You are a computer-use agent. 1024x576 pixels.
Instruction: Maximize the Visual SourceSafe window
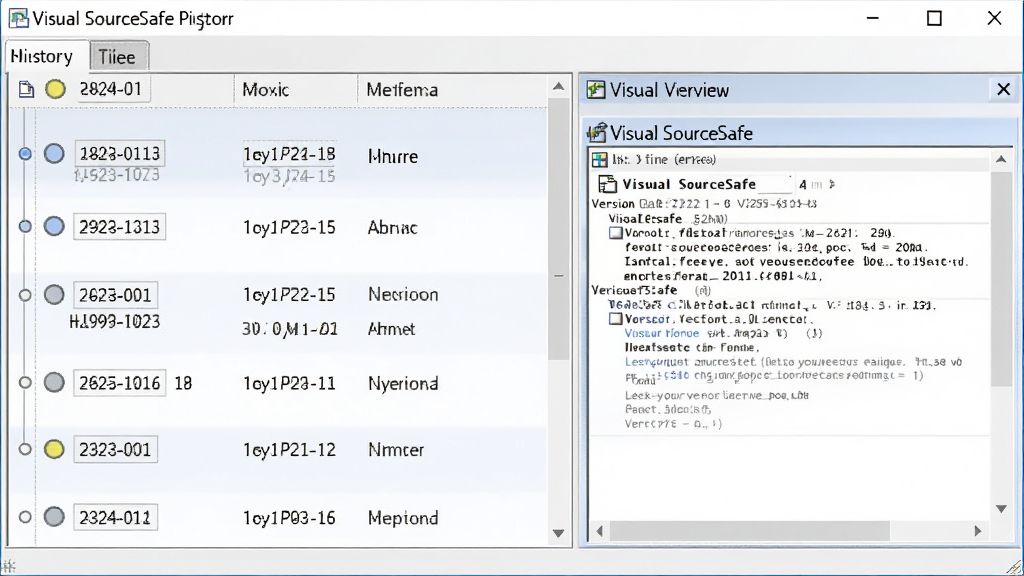[x=935, y=18]
